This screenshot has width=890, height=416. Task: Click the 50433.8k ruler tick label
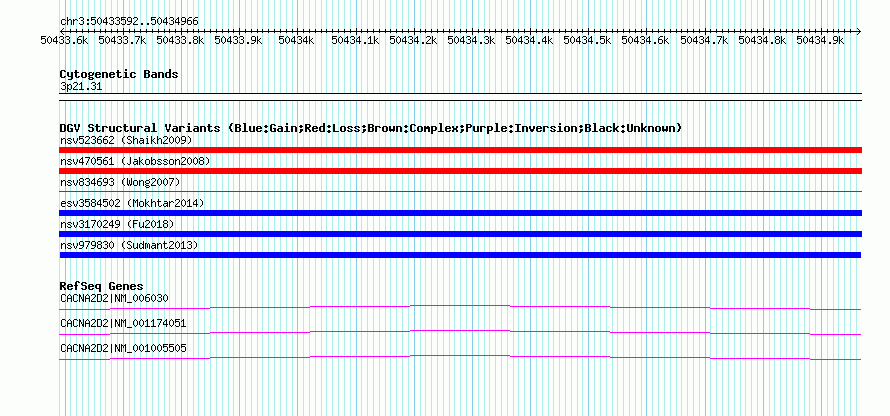pos(180,40)
